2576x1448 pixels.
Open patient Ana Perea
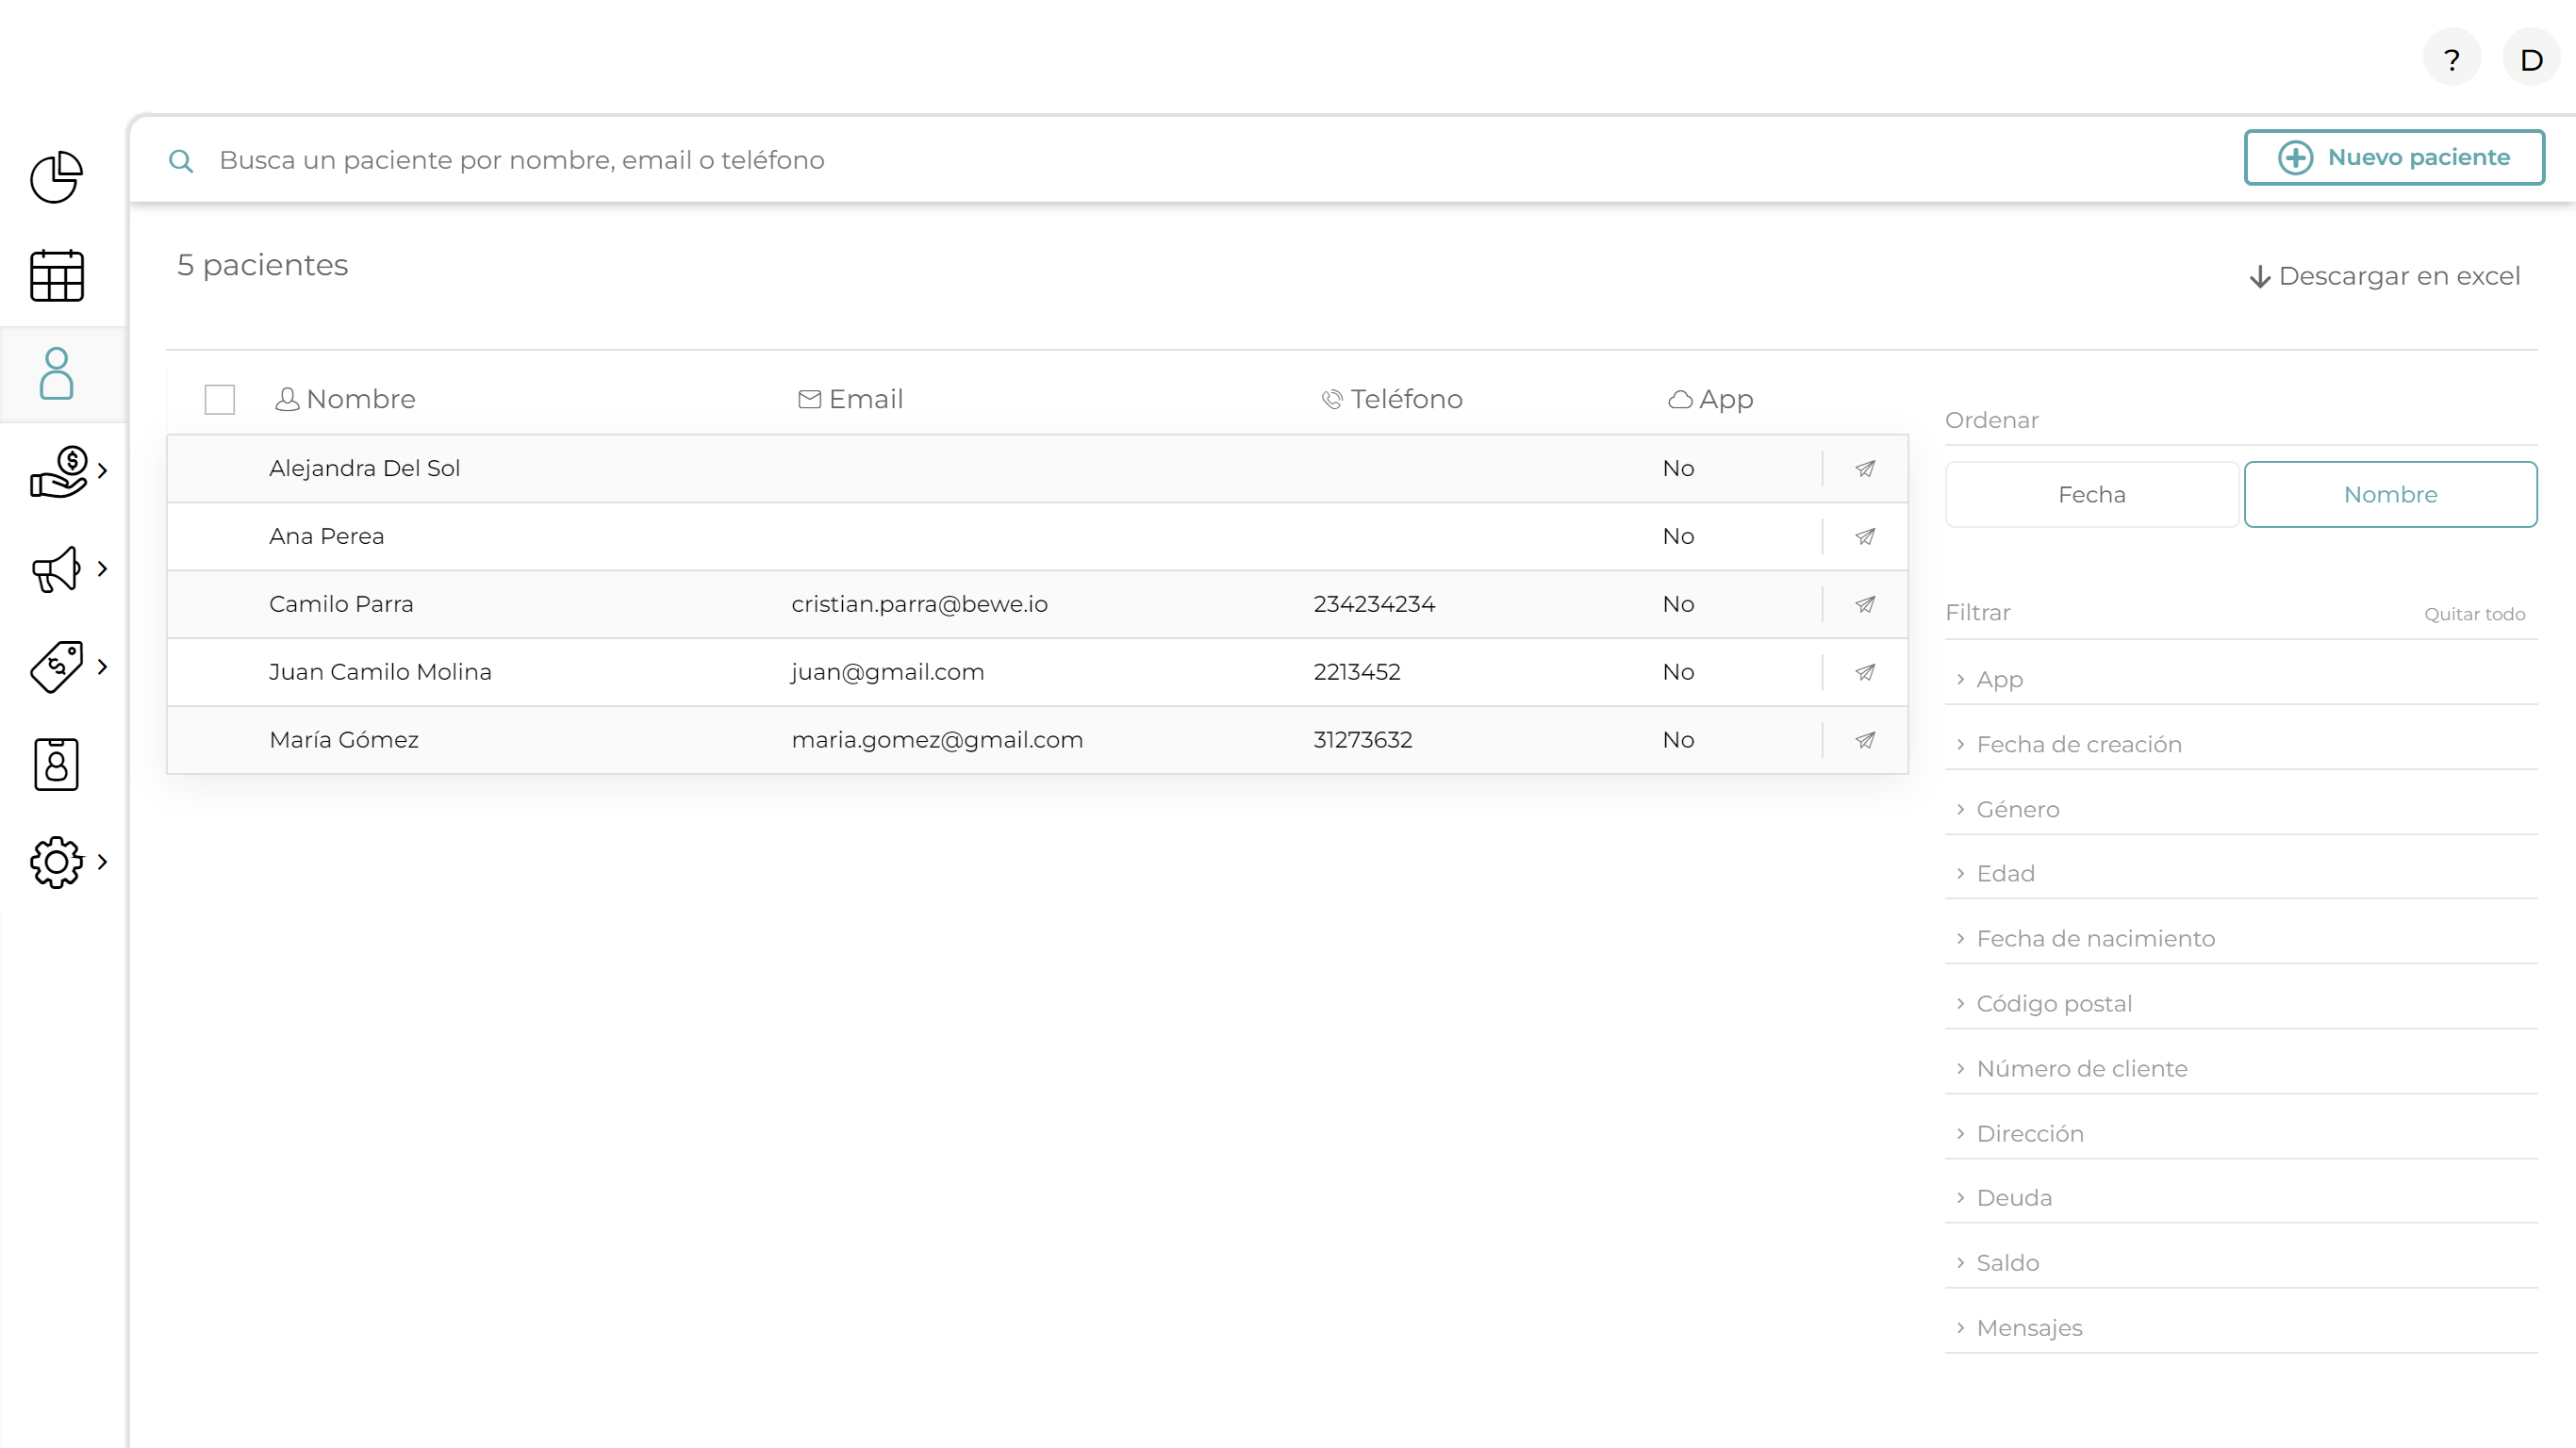pos(326,536)
